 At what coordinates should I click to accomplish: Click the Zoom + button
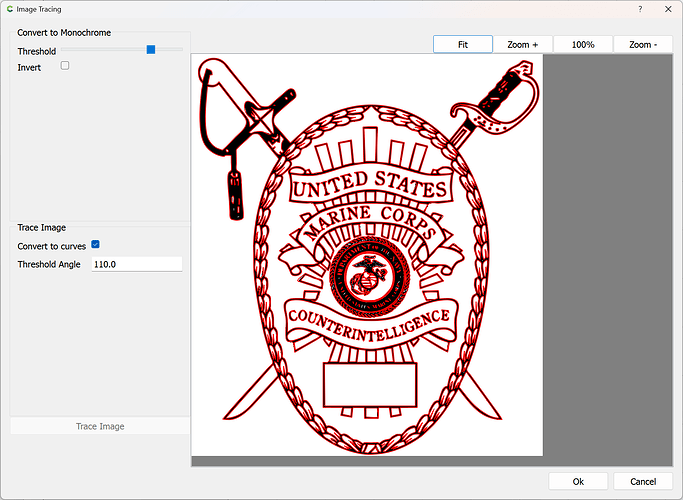point(523,44)
